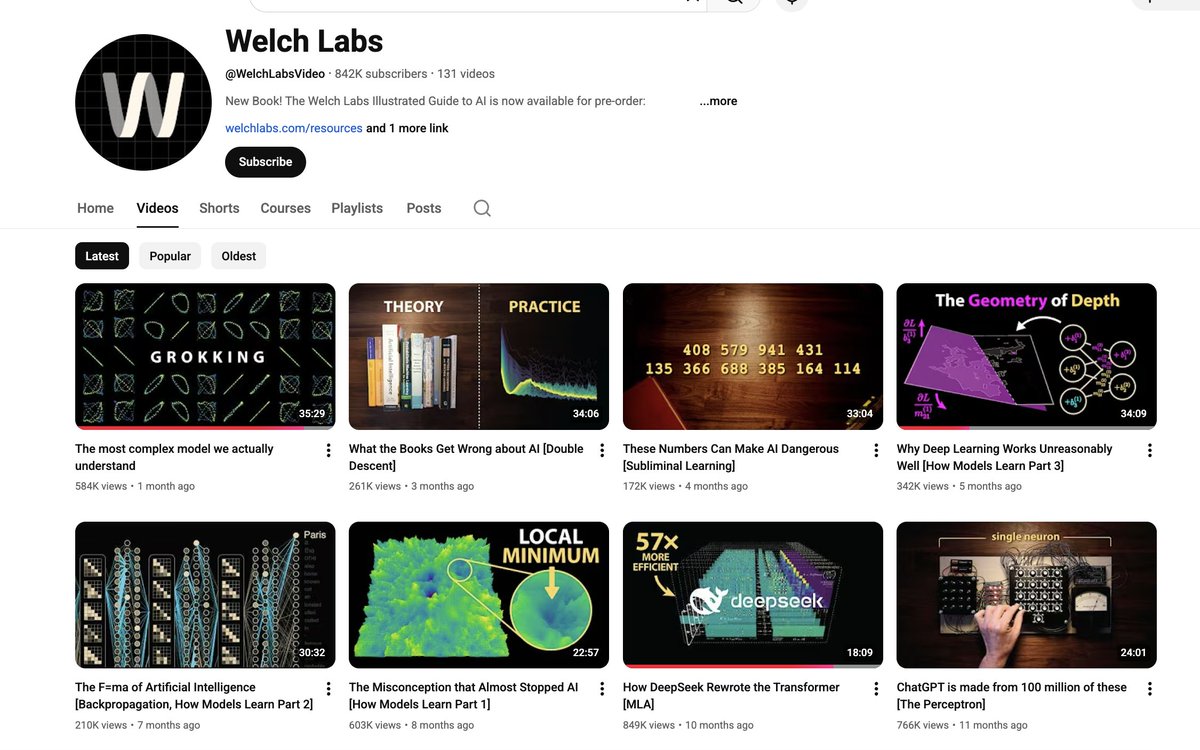Open 'The most complex model we actually understand' title
The height and width of the screenshot is (750, 1200).
tap(174, 457)
